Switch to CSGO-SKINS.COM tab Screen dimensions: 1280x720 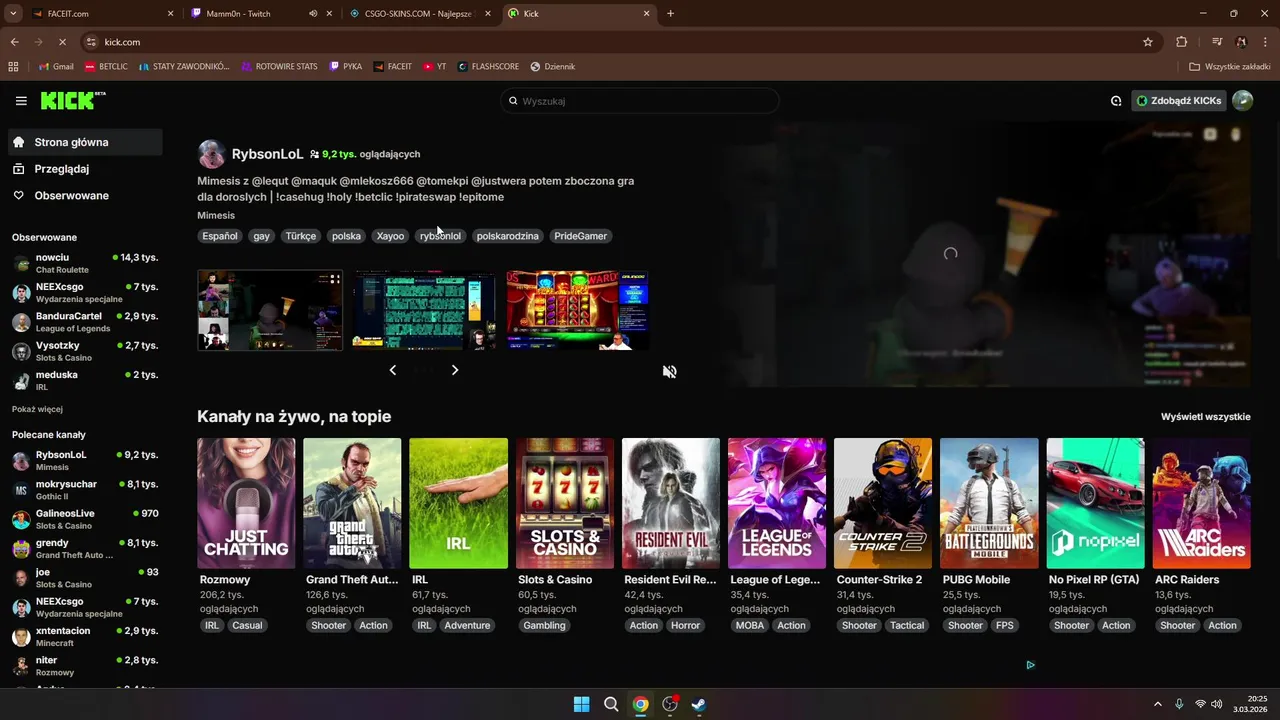[x=420, y=14]
